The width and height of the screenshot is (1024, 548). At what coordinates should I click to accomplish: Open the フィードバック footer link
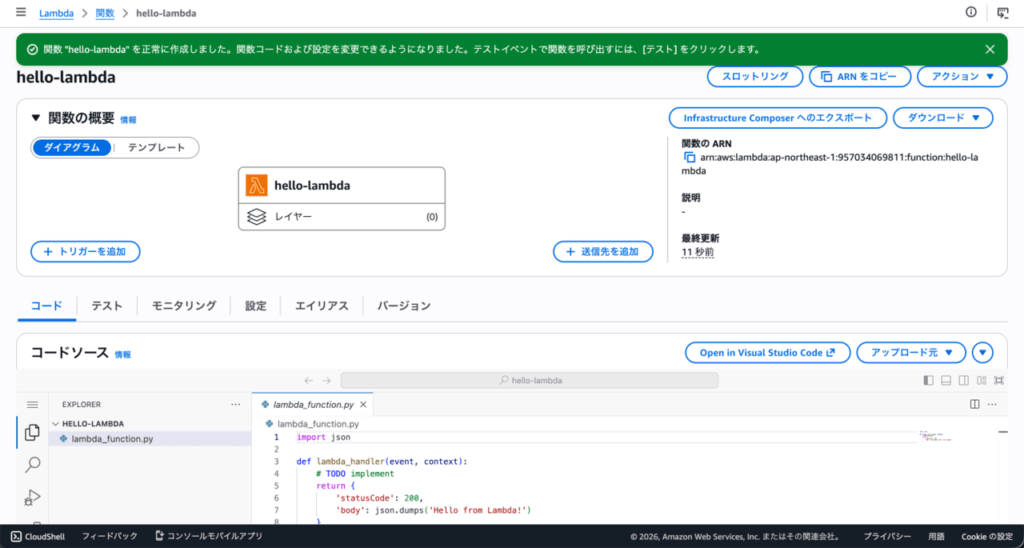(x=110, y=536)
